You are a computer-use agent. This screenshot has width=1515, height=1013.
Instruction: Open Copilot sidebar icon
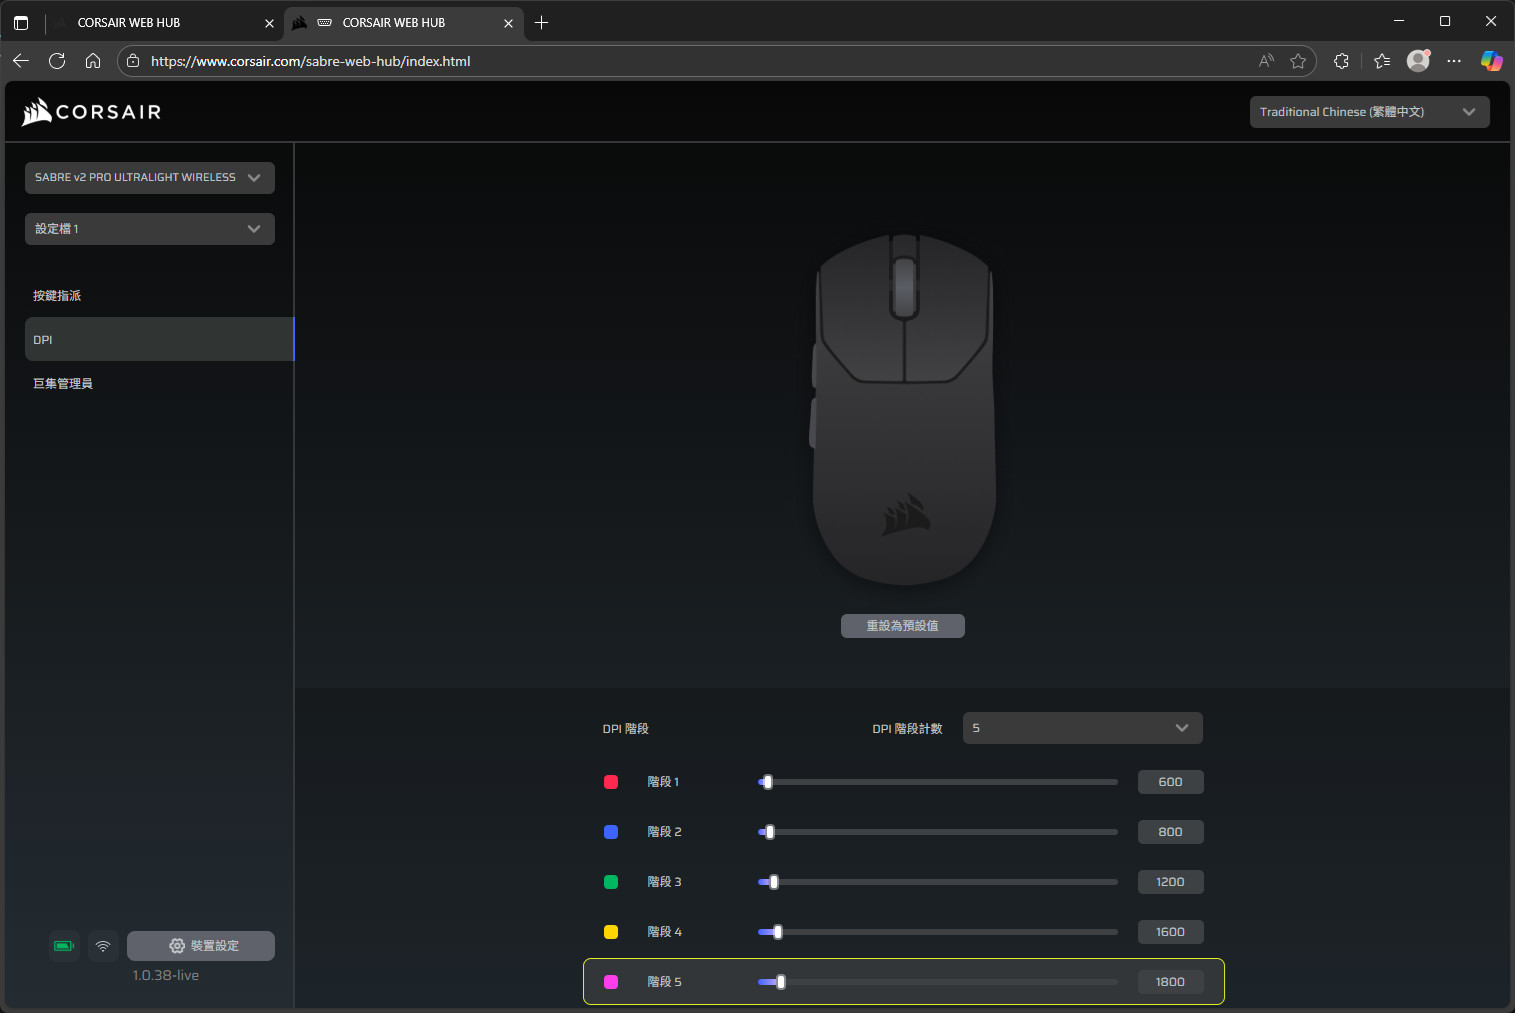[1491, 61]
